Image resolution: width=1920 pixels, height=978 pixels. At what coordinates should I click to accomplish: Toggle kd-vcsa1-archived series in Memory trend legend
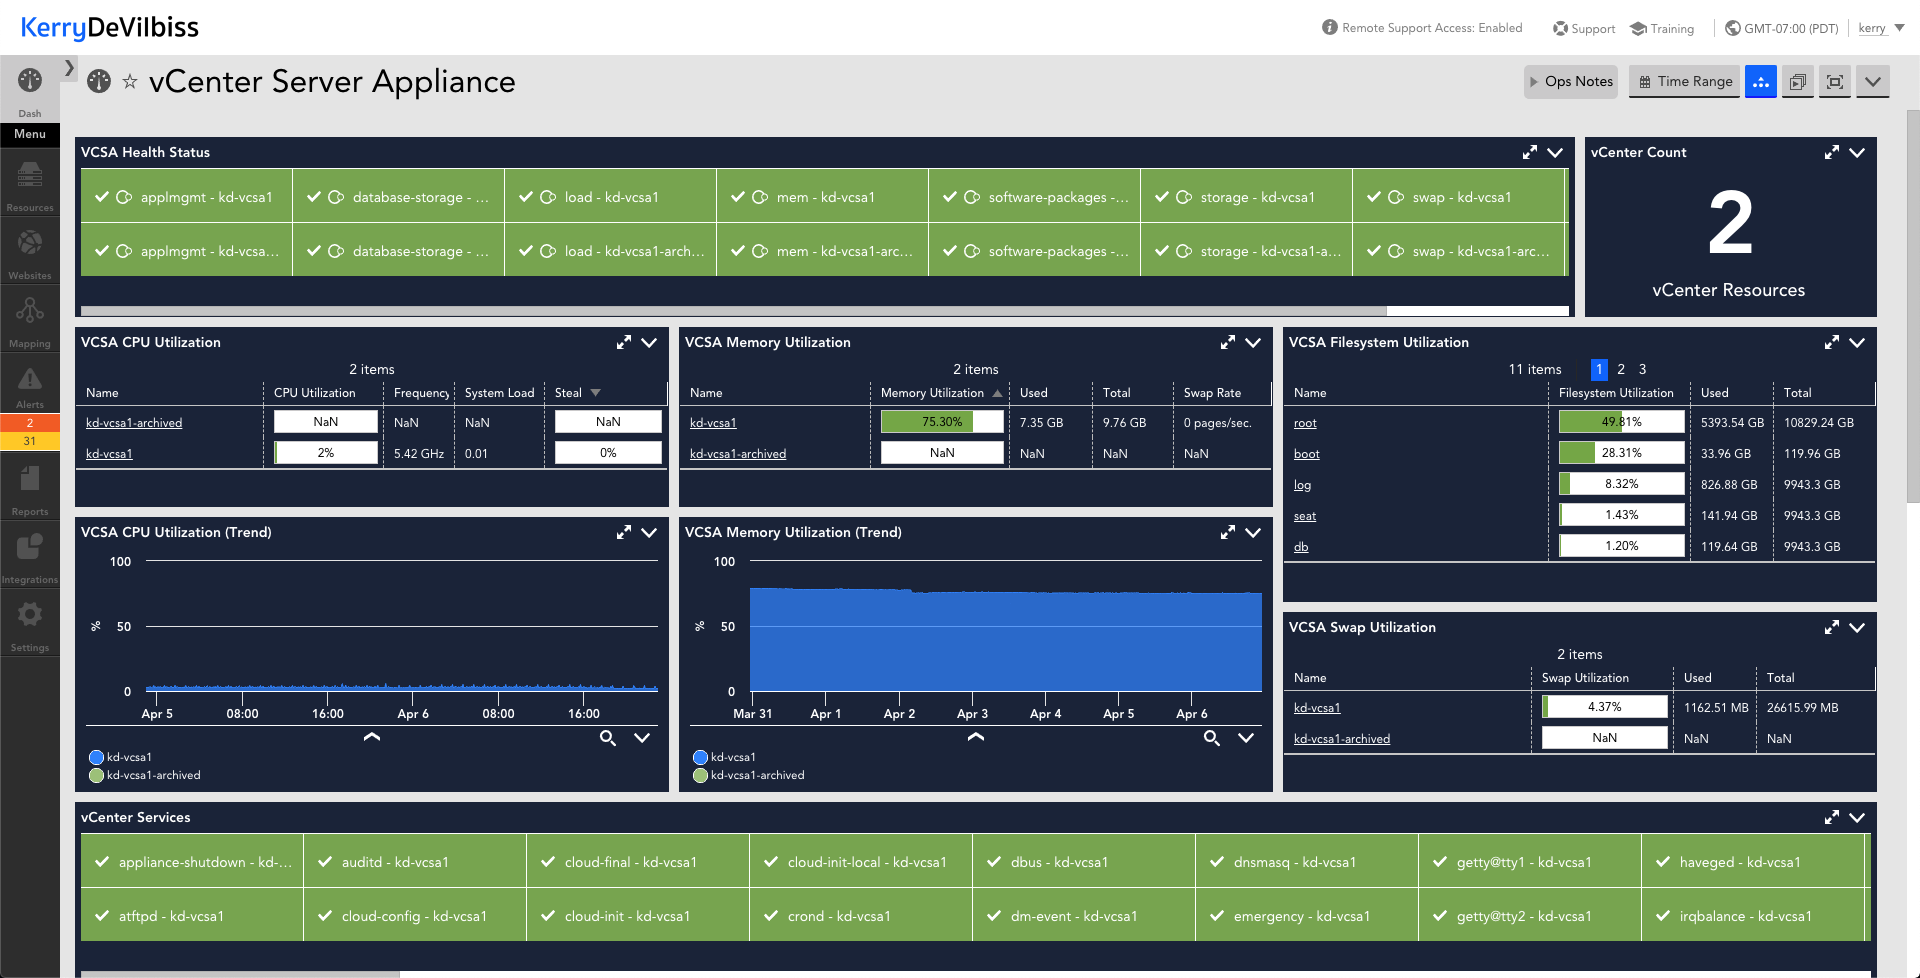pyautogui.click(x=749, y=775)
